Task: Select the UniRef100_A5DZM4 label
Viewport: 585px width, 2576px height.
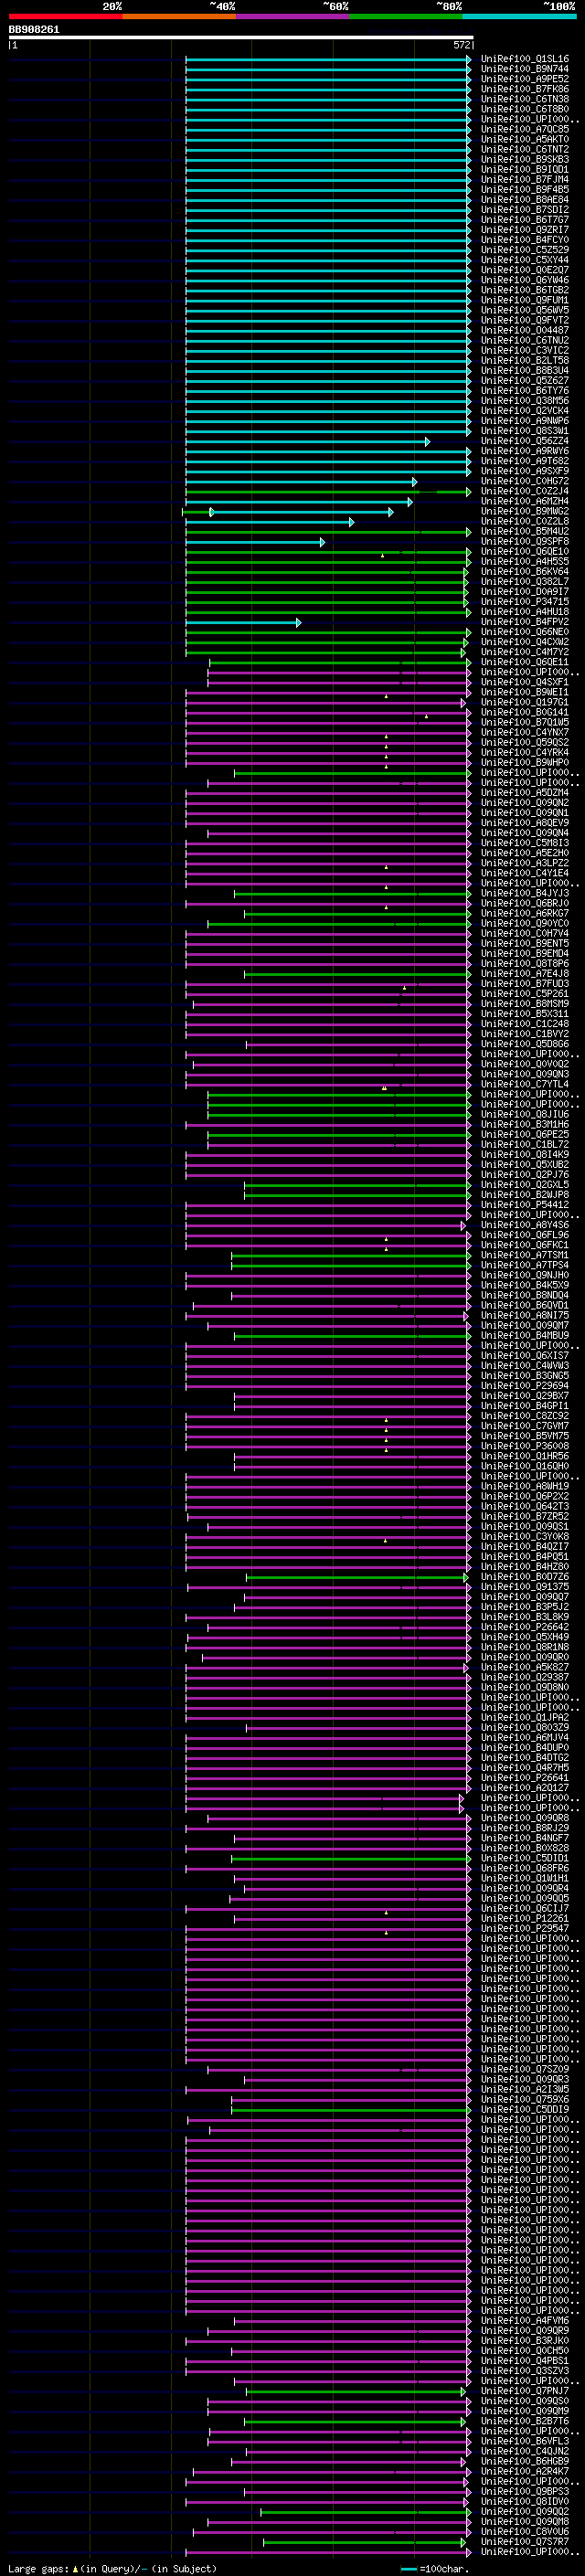Action: [525, 793]
